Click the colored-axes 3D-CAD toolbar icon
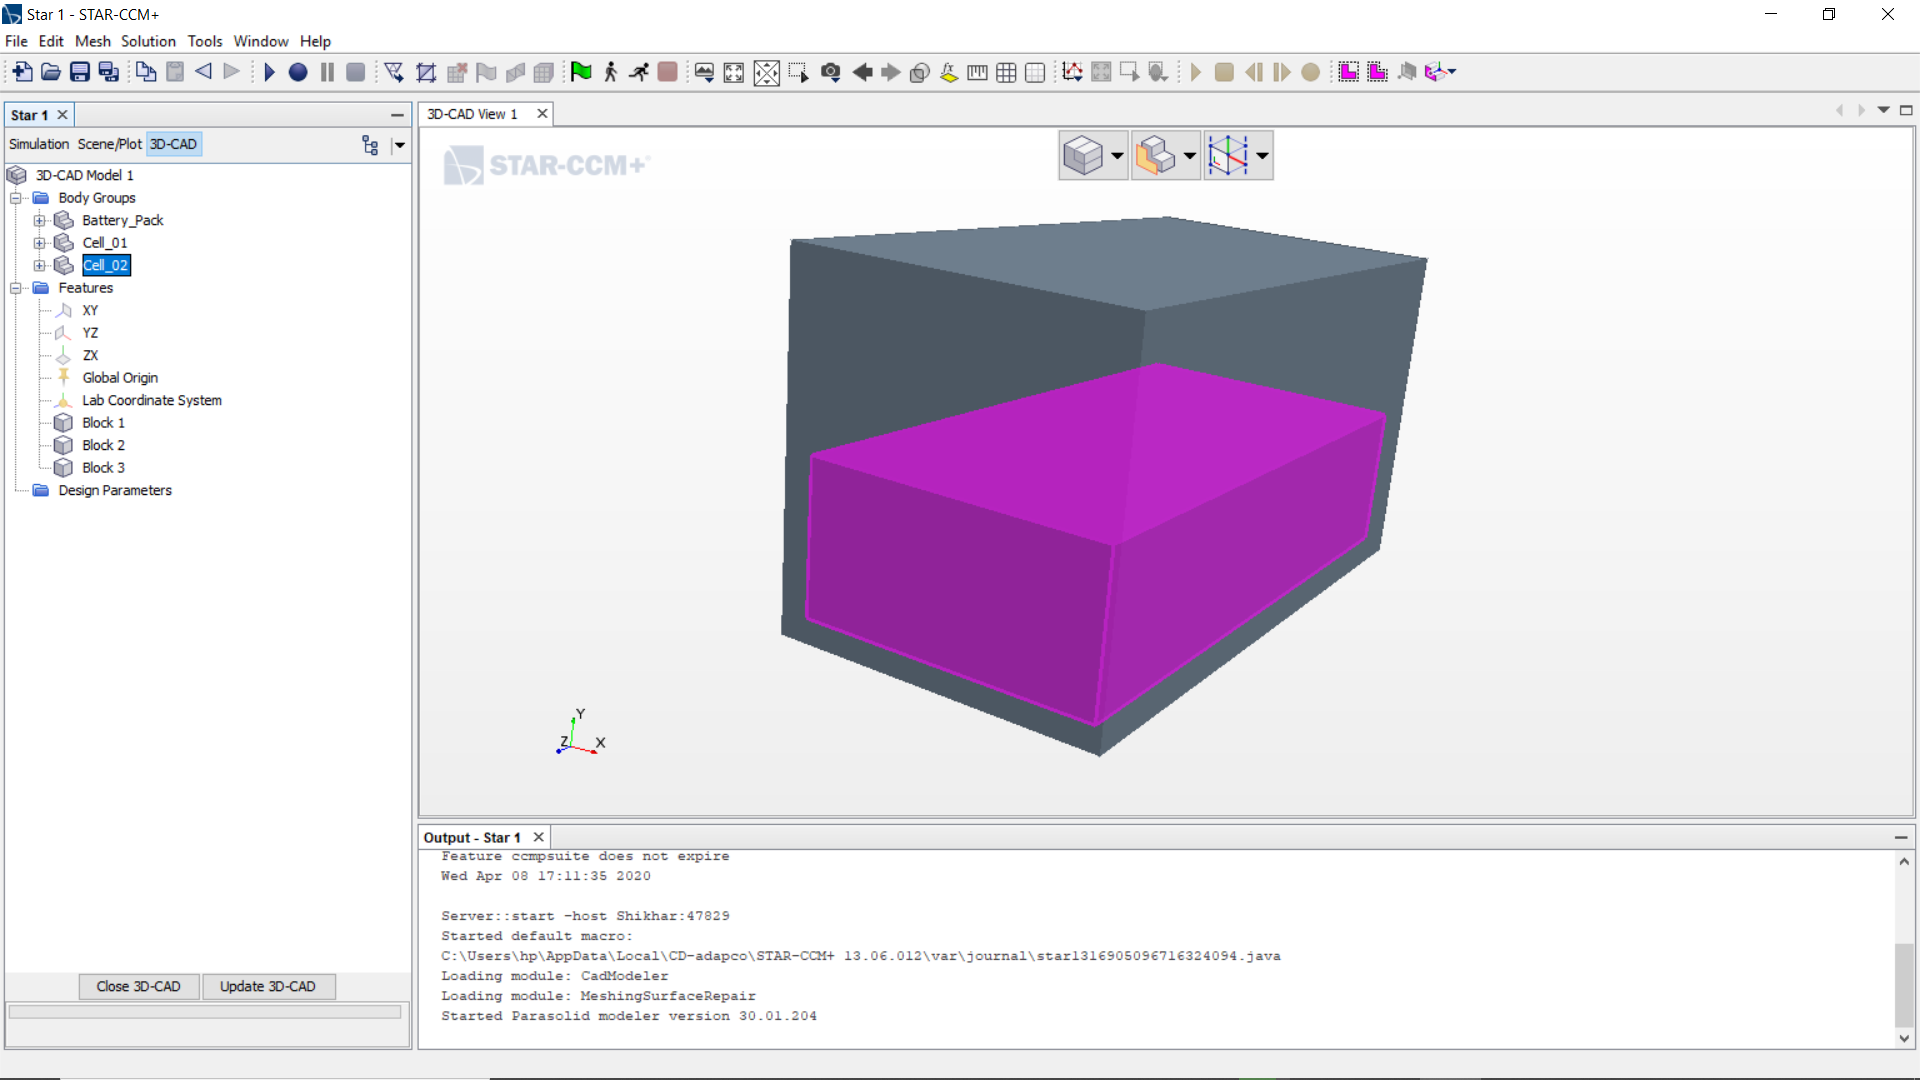 click(1437, 72)
